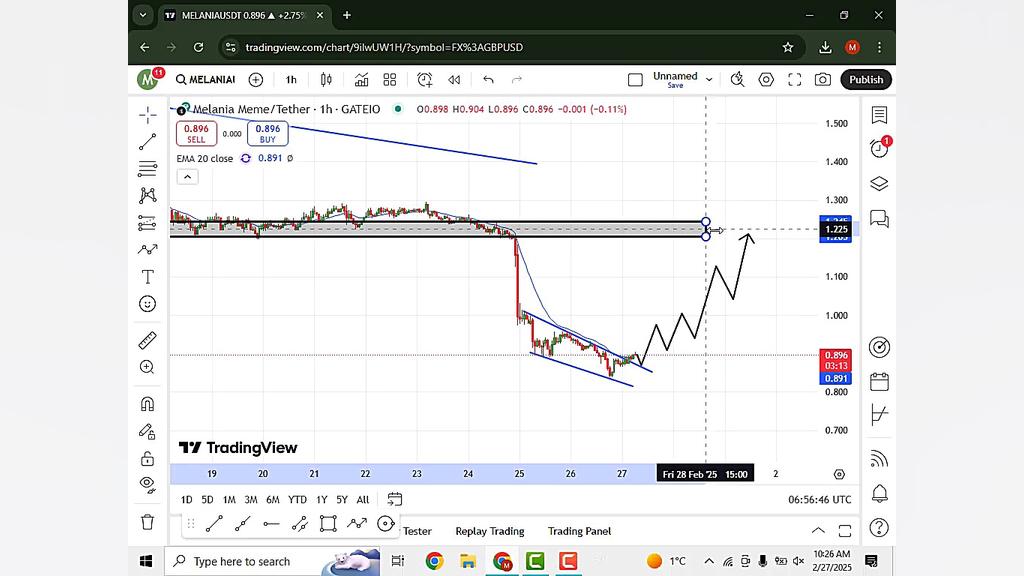Select the crosshair cursor tool
Screen dimensions: 1024x576
(148, 115)
